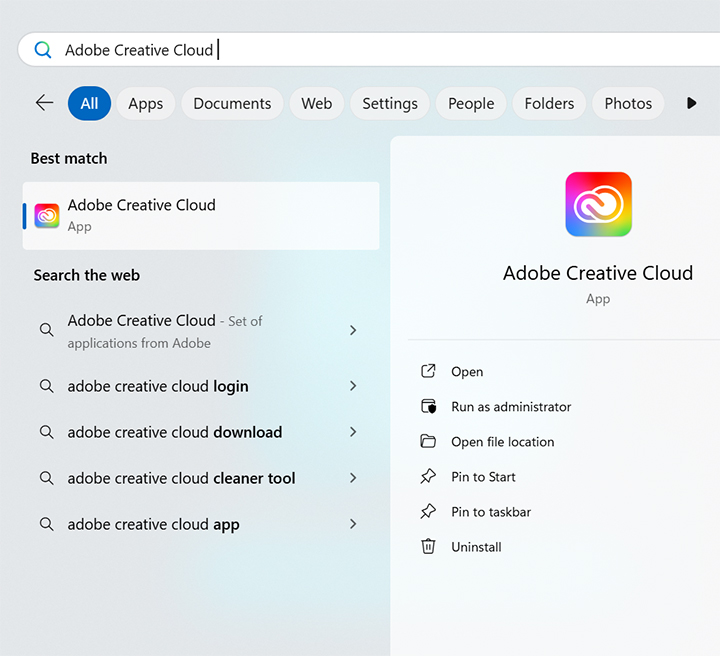This screenshot has width=720, height=656.
Task: Show more filter tabs using the right arrow
Action: 691,103
